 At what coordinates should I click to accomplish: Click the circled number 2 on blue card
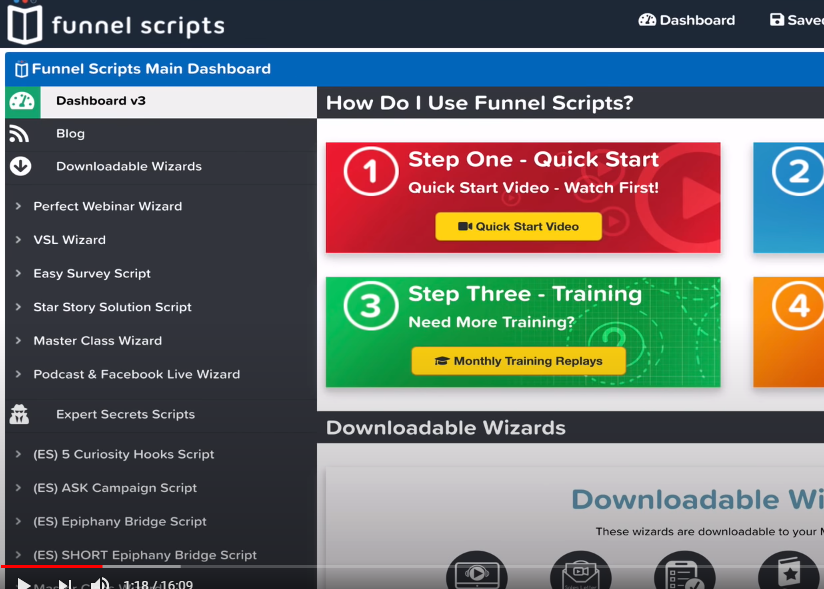click(x=798, y=171)
